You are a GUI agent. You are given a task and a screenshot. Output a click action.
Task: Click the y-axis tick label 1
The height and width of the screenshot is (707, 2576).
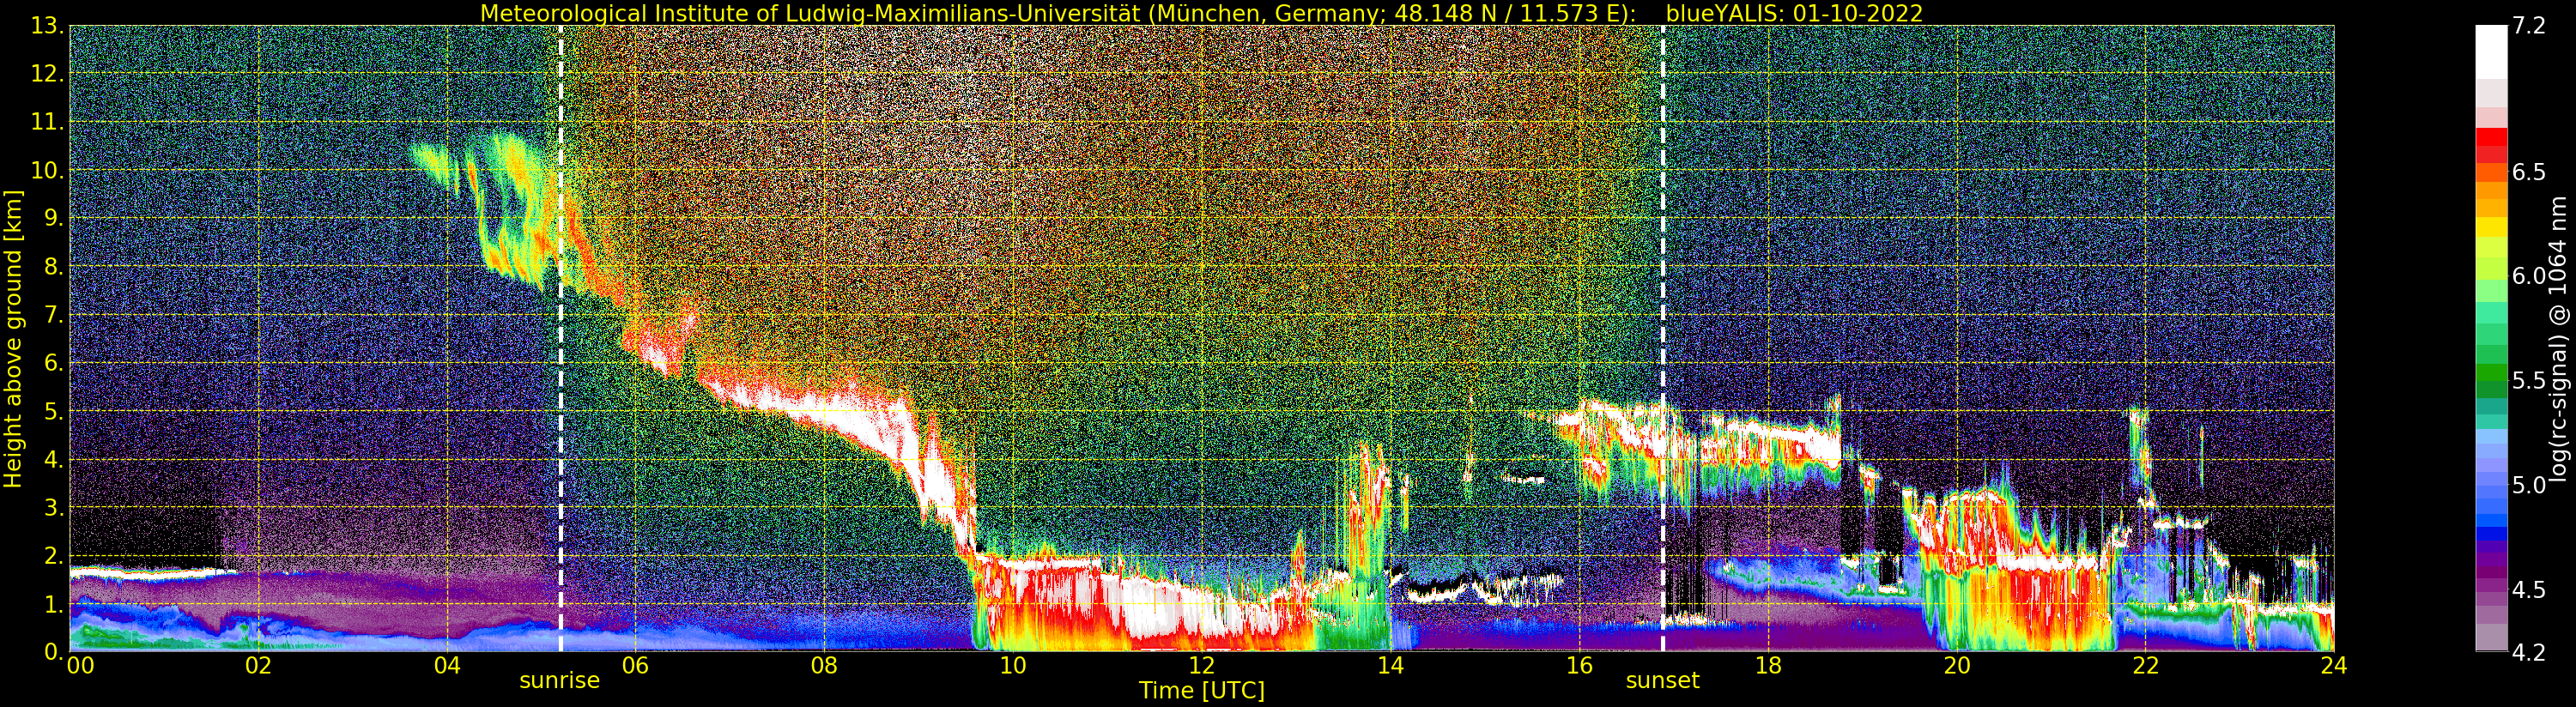click(54, 604)
